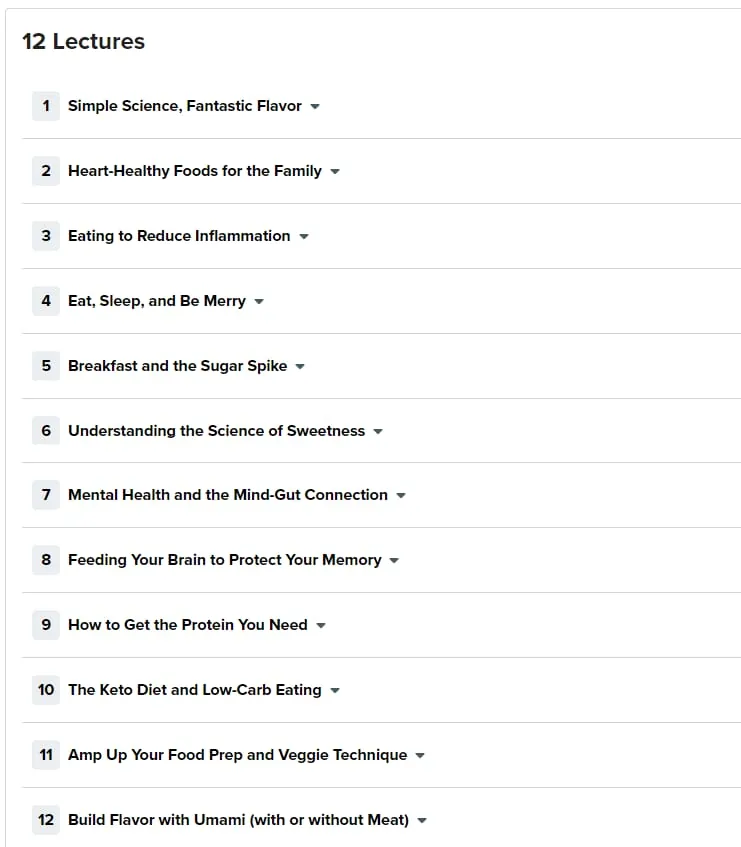Open Understanding the Science of Sweetness title
Screen dimensions: 741x847
point(217,431)
